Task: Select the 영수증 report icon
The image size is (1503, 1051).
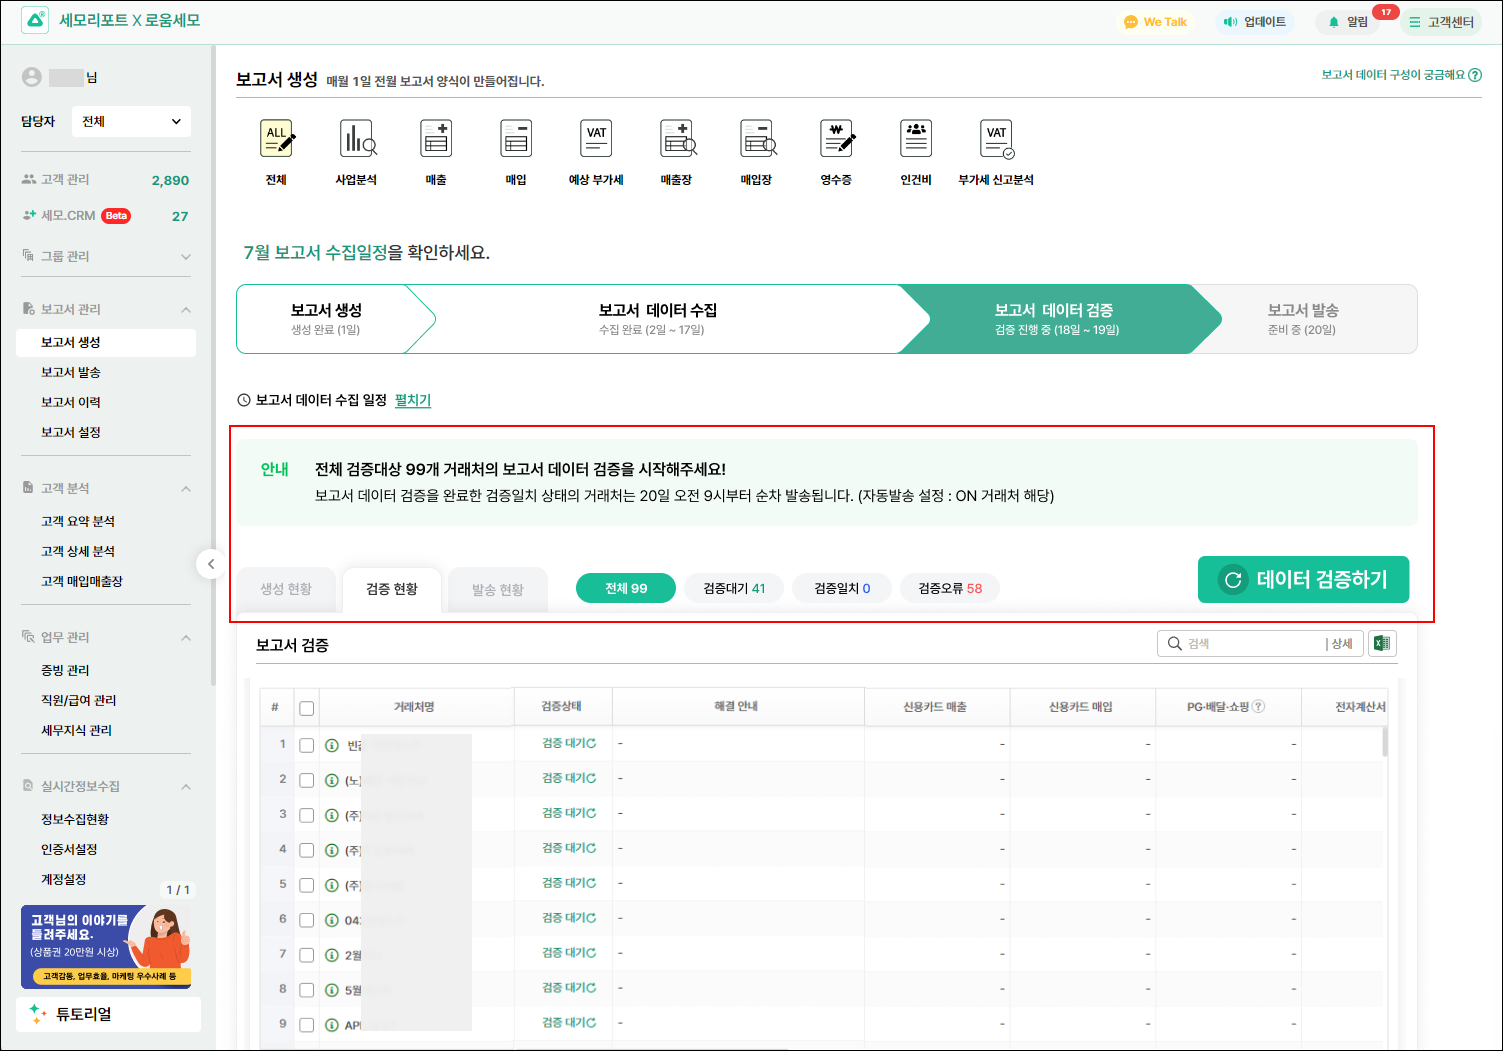Action: [836, 140]
